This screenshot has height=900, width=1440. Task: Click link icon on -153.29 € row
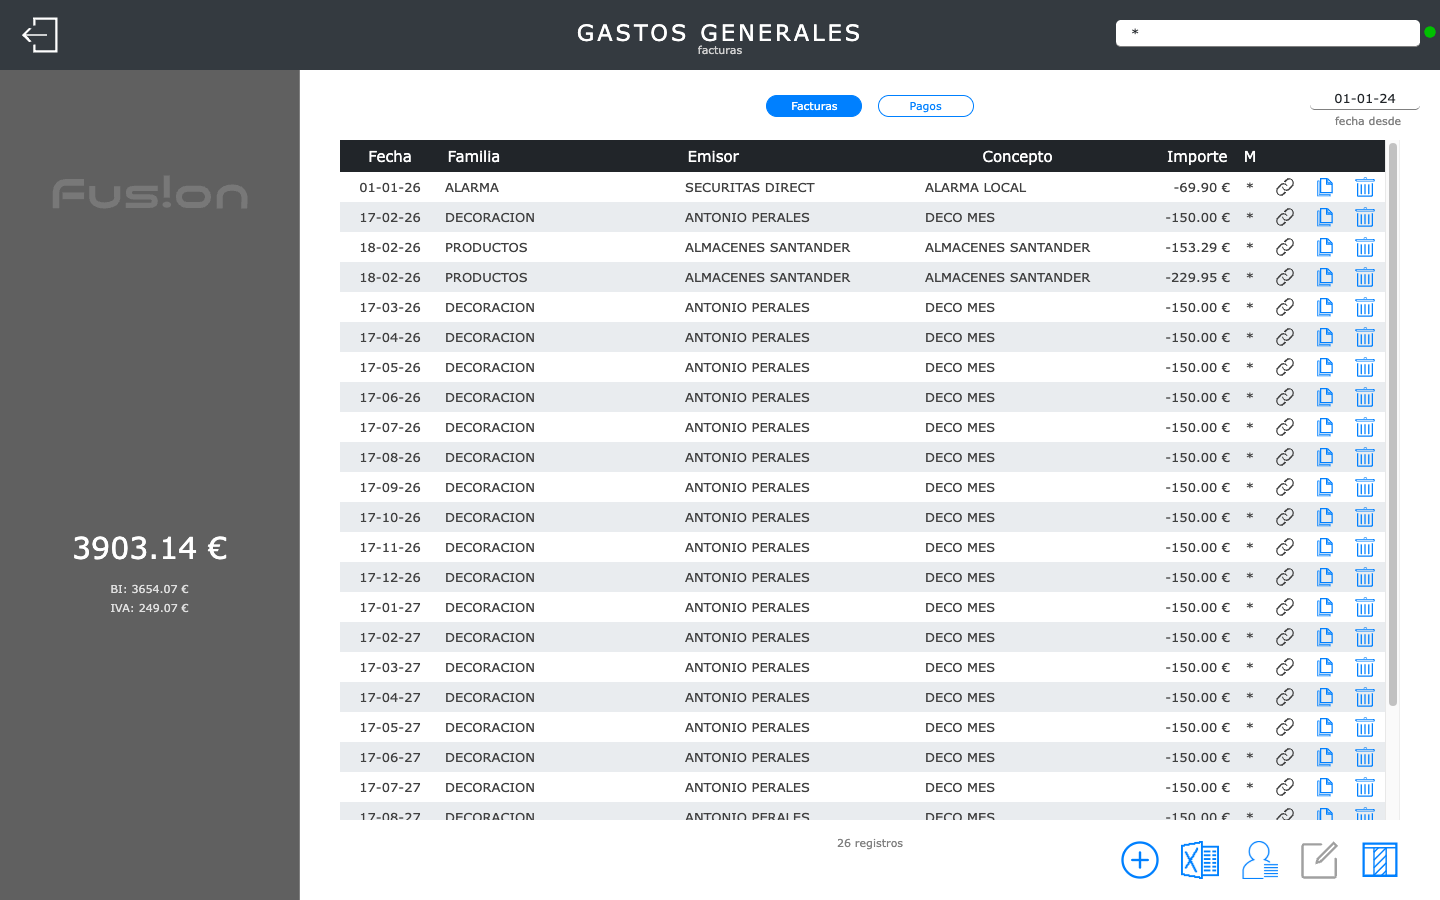click(1285, 247)
